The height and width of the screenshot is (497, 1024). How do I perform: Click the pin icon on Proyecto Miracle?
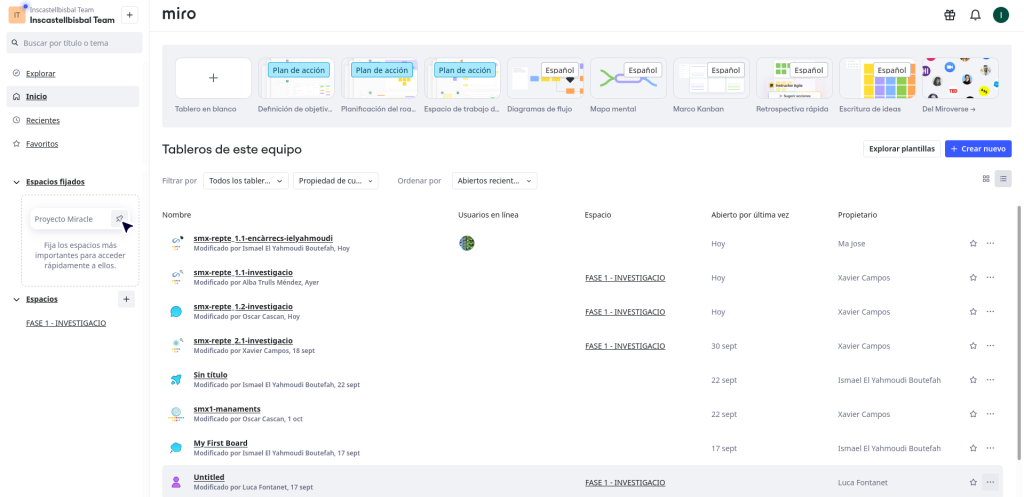(119, 219)
